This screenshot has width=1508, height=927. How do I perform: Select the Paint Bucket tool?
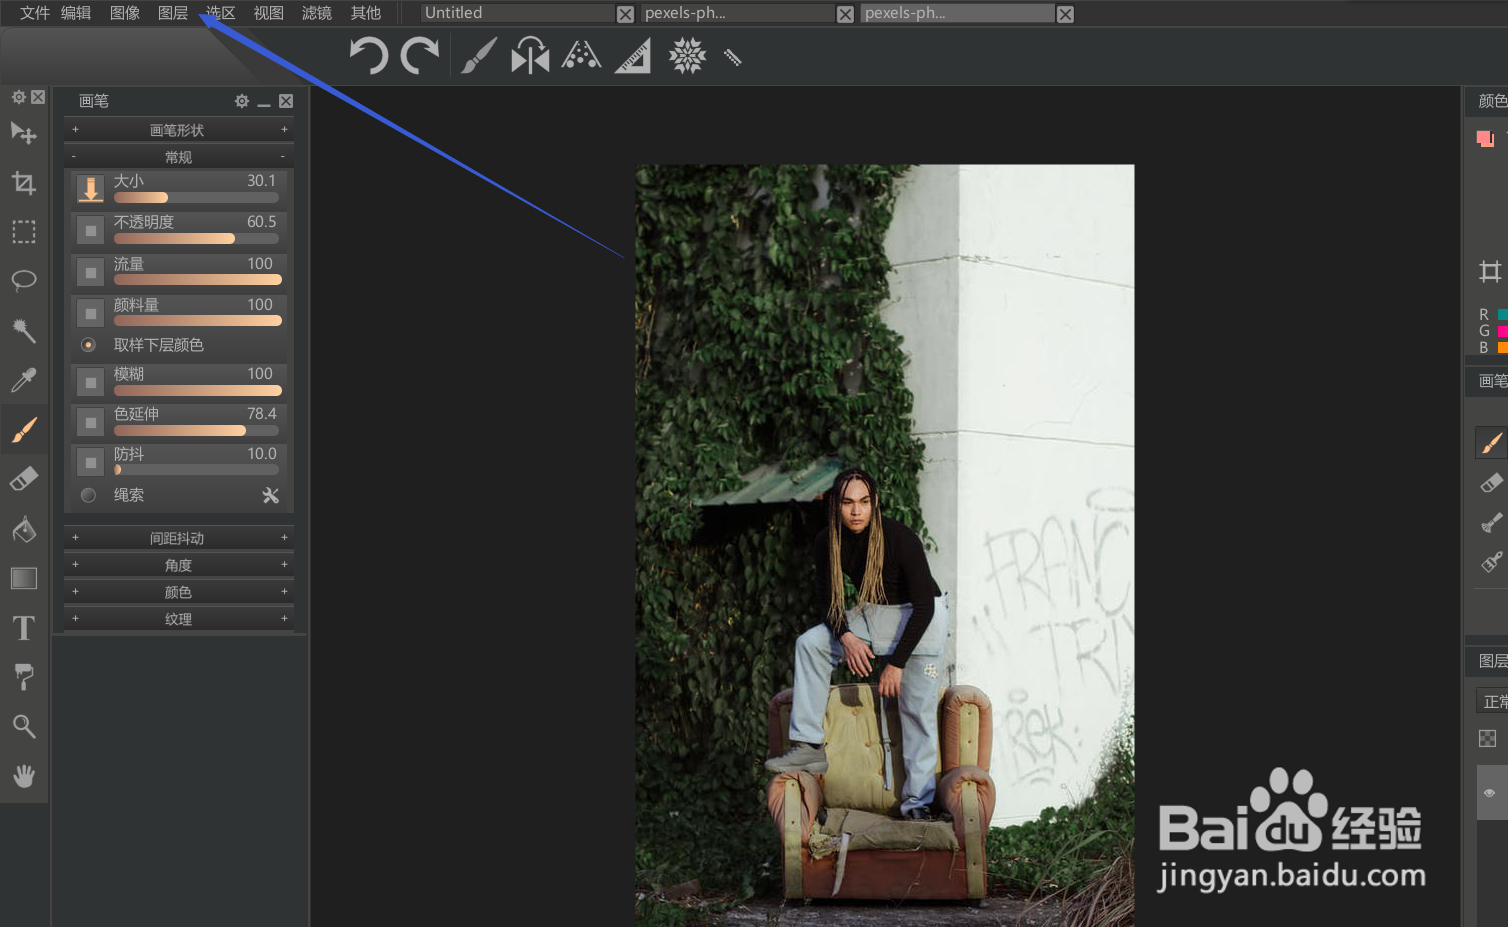pyautogui.click(x=24, y=528)
